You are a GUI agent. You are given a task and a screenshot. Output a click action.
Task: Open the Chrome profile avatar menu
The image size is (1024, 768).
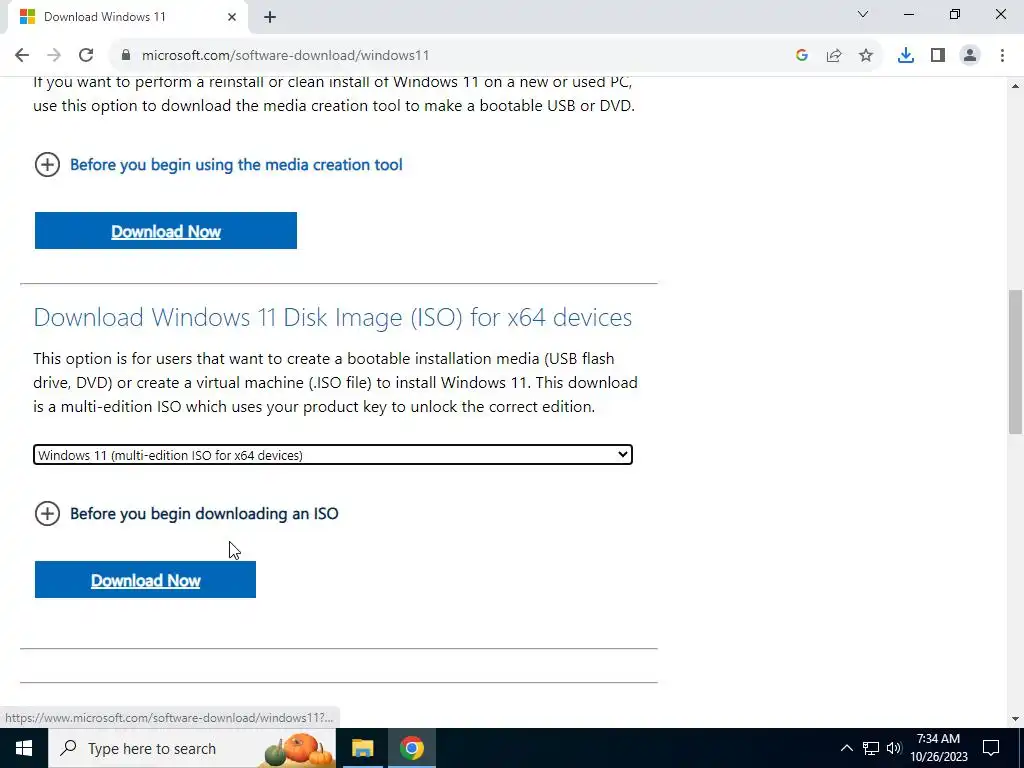click(970, 56)
